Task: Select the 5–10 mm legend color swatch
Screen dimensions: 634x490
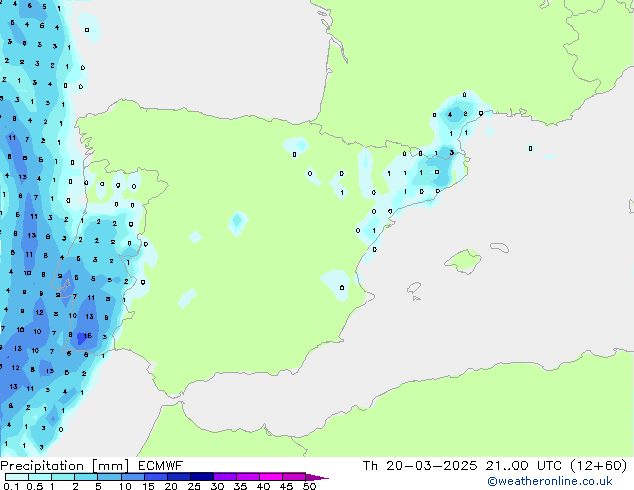Action: (109, 477)
